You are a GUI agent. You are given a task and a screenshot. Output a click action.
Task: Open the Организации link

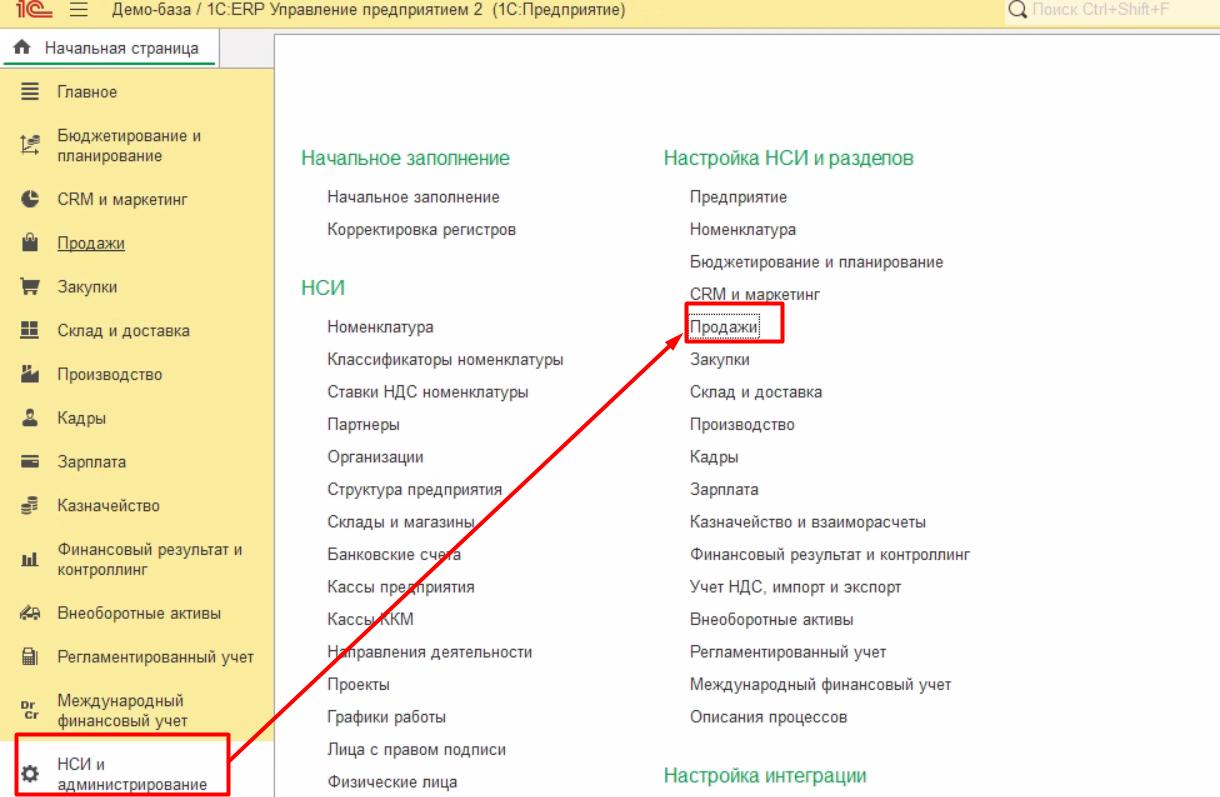tap(375, 457)
